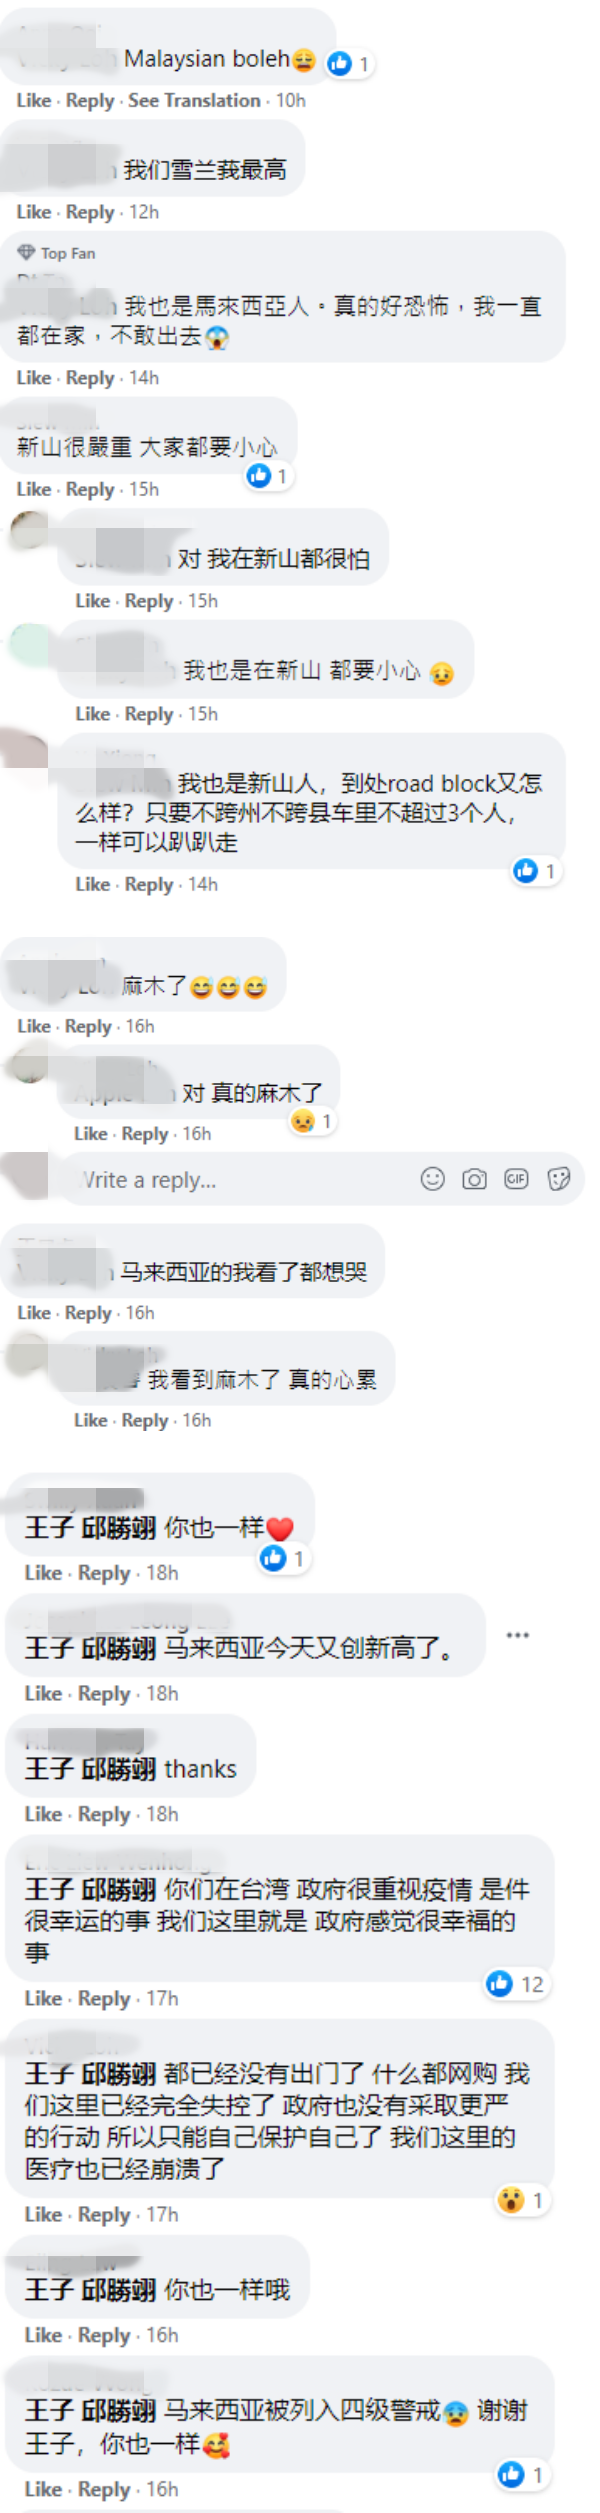Open sticker picker in reply box

pos(558,1179)
